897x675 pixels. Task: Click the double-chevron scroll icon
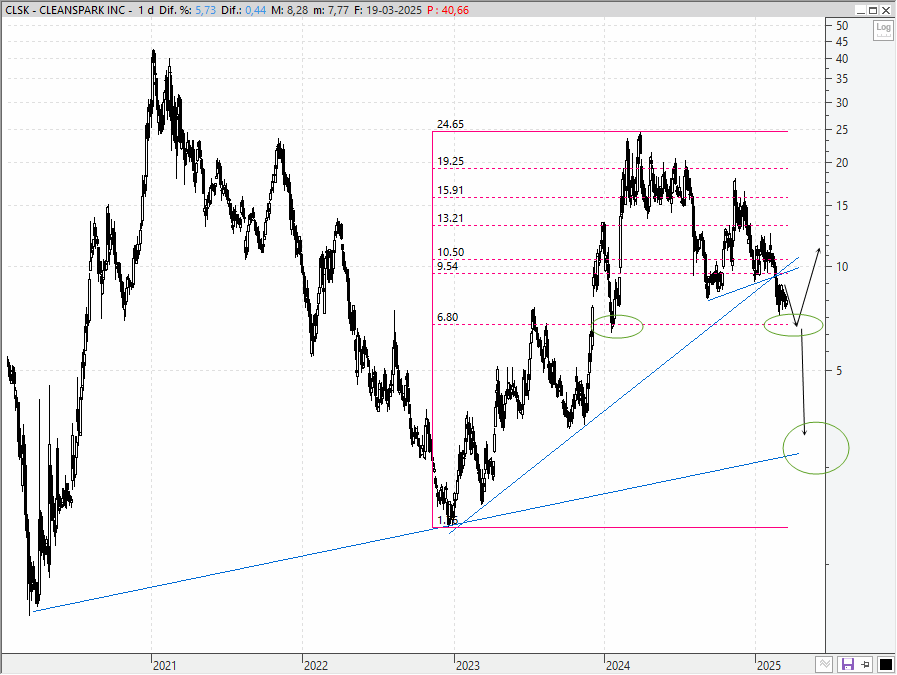point(824,664)
